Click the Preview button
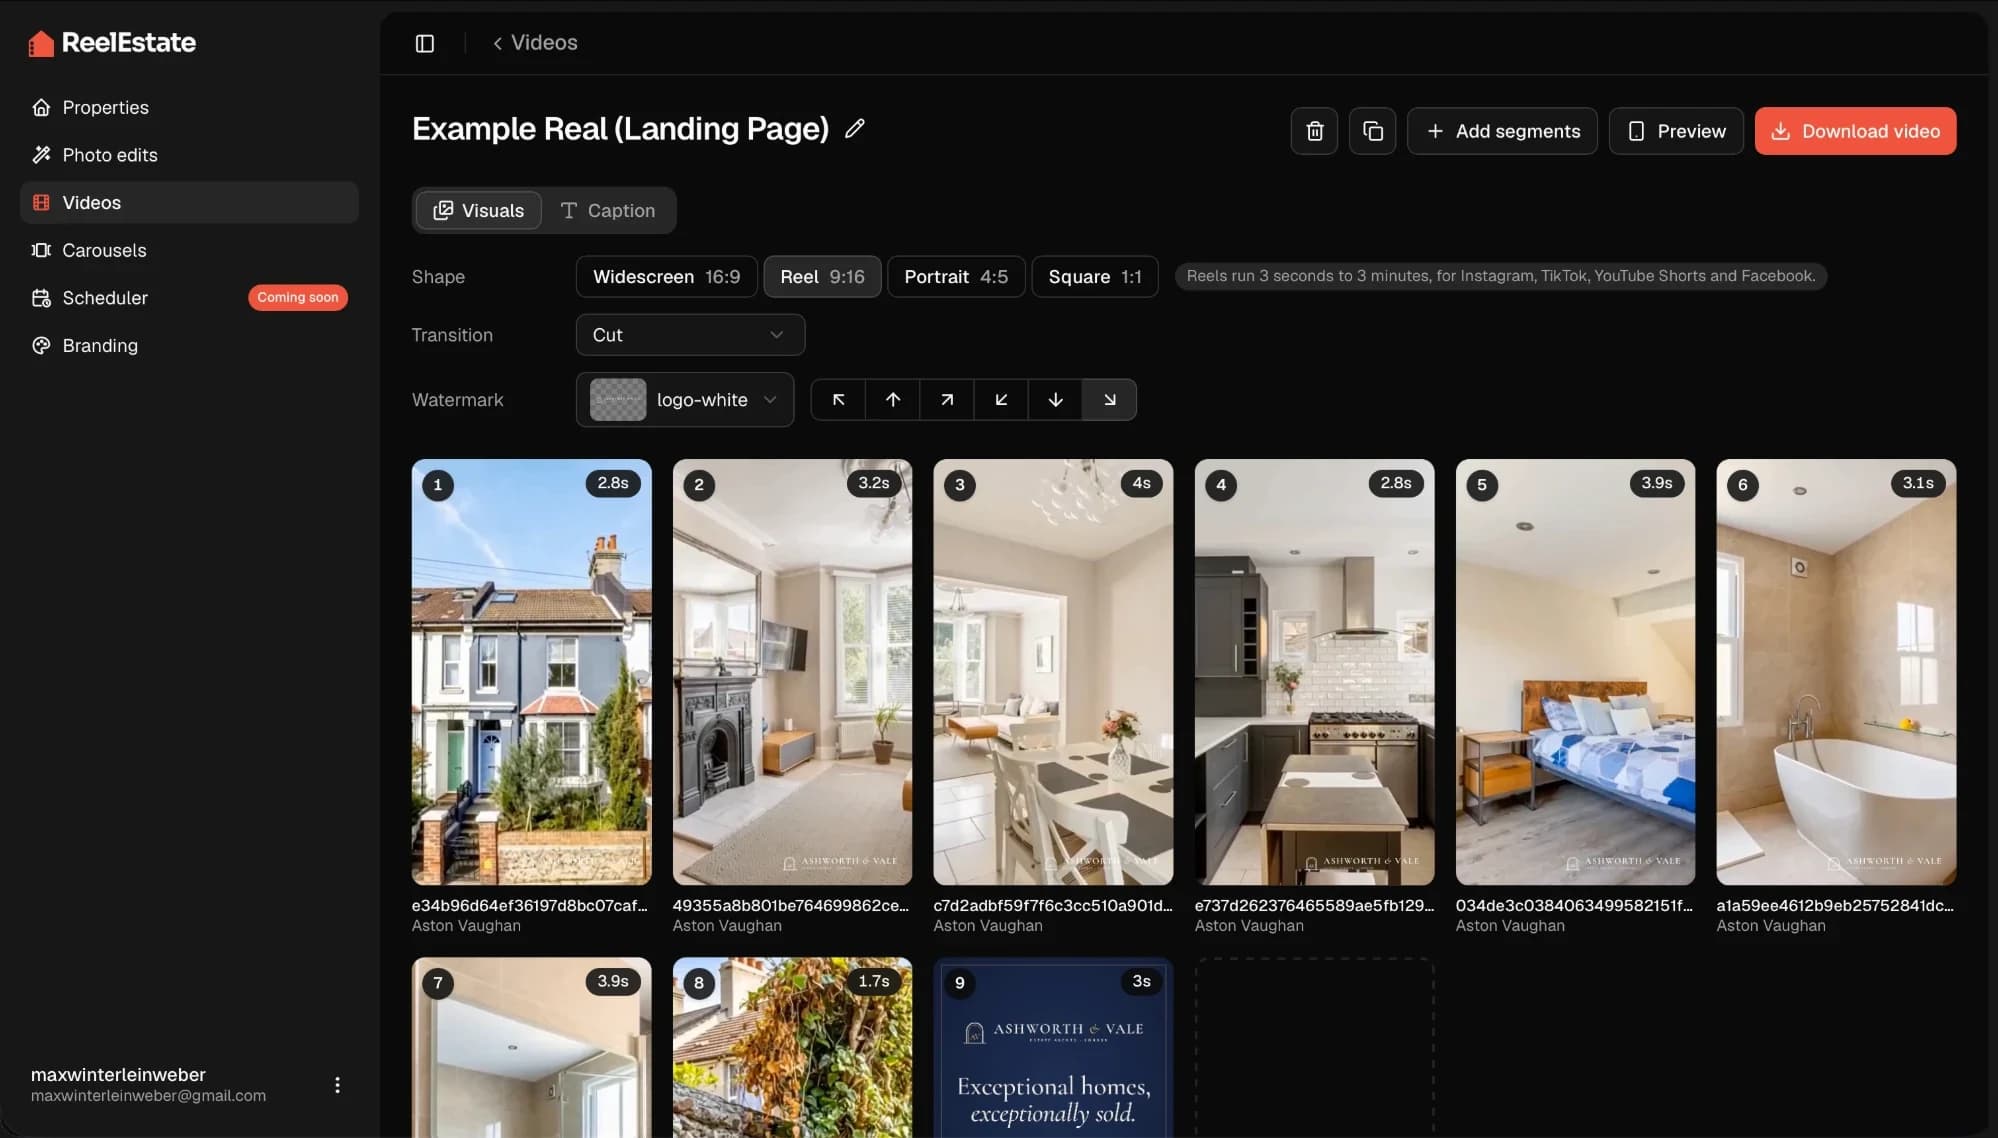The width and height of the screenshot is (1998, 1138). (x=1676, y=131)
